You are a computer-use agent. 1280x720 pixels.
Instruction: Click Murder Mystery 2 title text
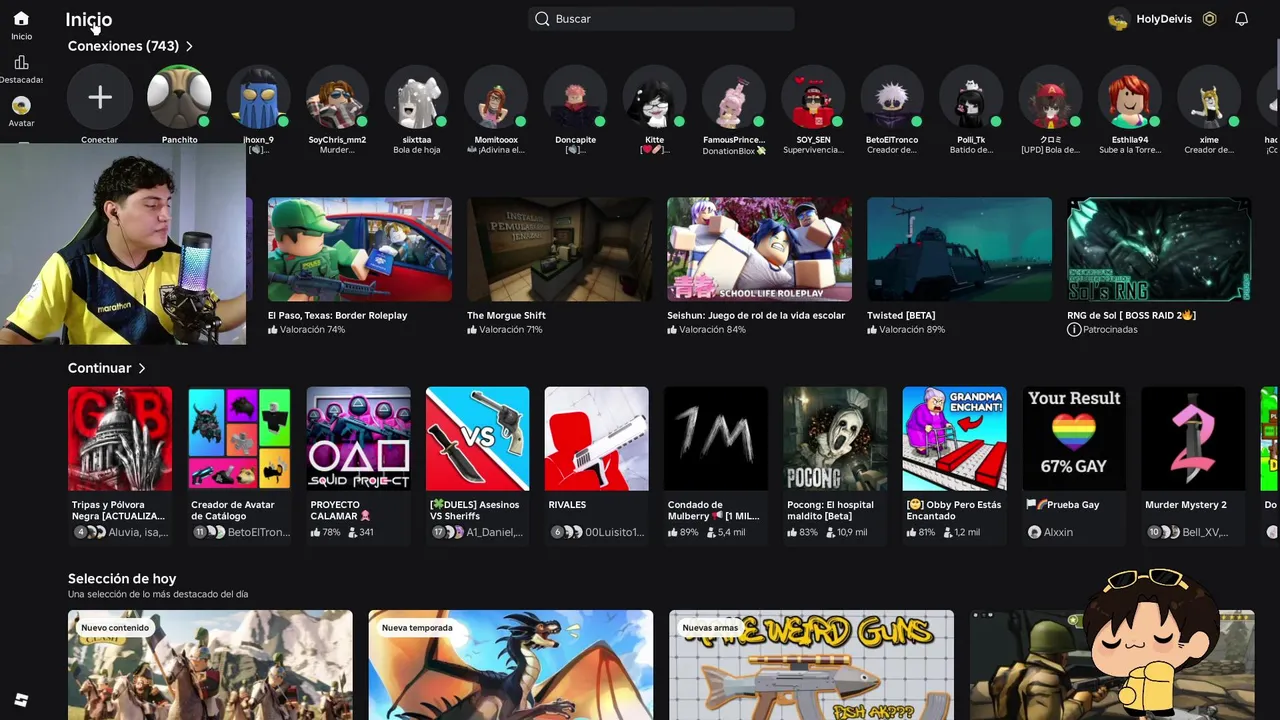click(1186, 505)
